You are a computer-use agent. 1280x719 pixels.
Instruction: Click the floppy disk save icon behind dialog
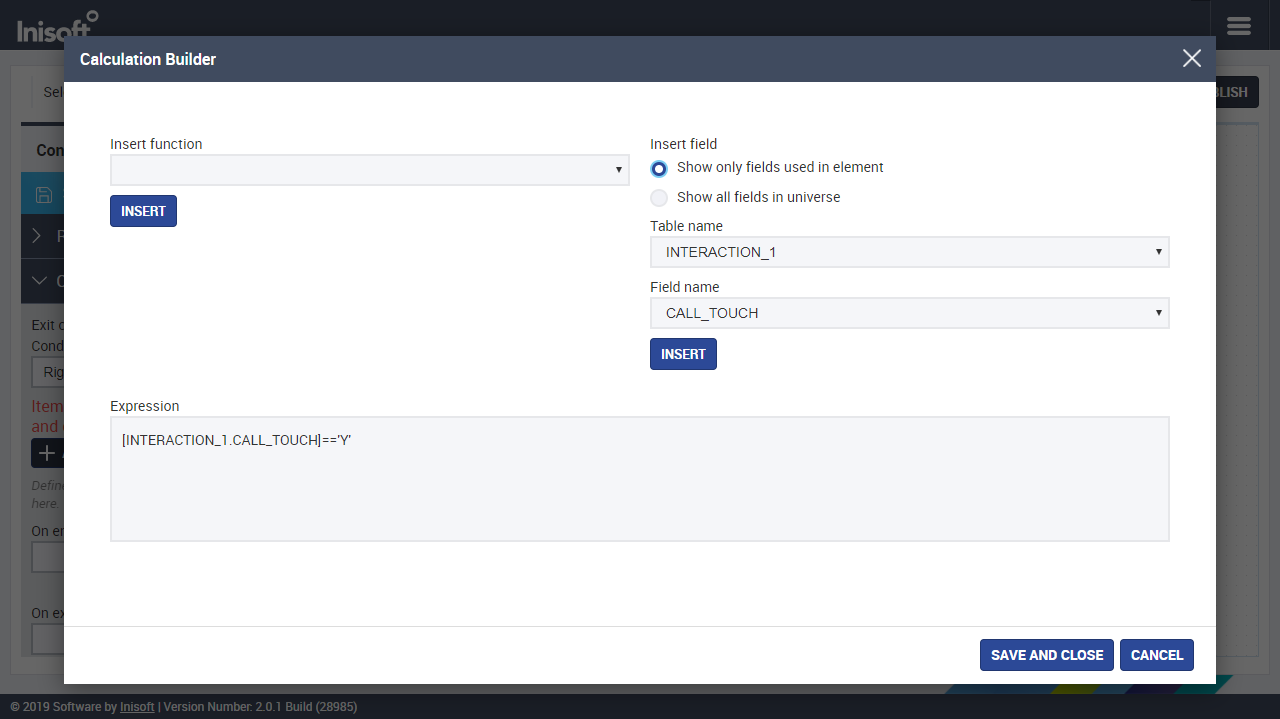pos(43,195)
